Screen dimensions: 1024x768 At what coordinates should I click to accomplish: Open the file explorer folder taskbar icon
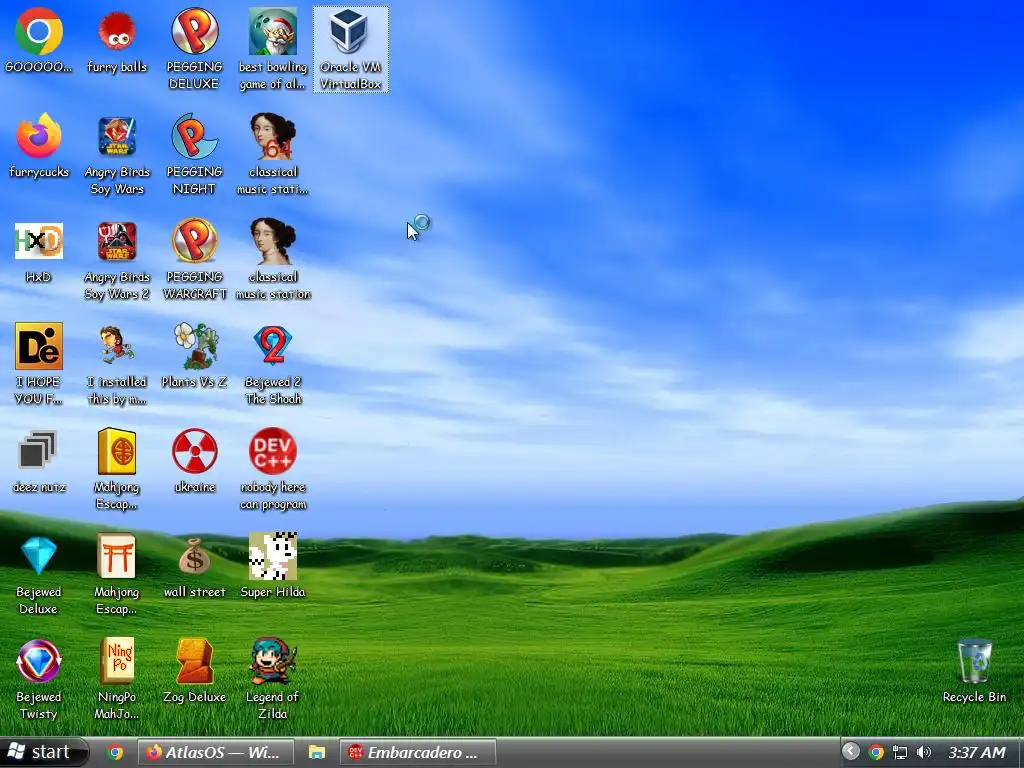[x=317, y=752]
